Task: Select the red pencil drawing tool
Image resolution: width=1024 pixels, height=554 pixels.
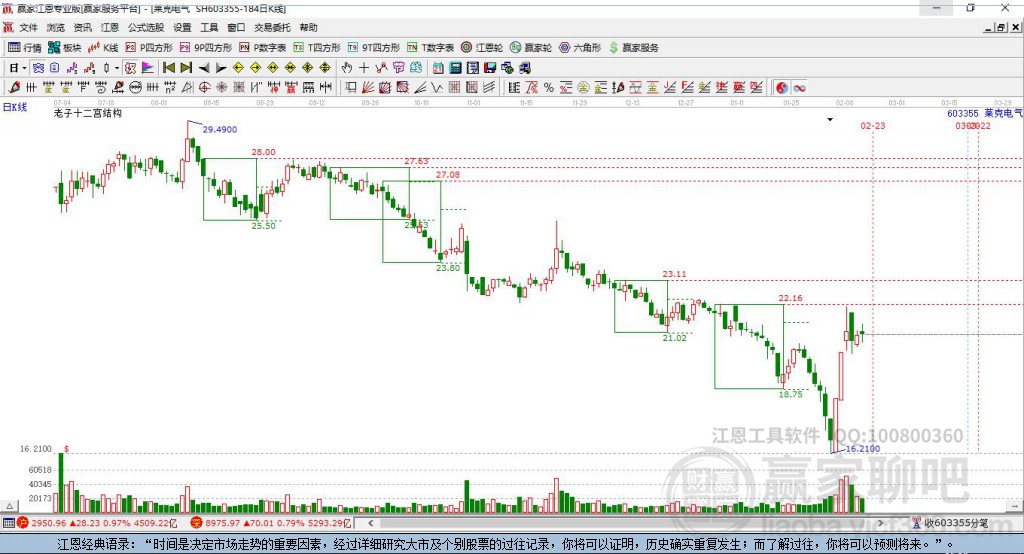Action: coord(14,87)
